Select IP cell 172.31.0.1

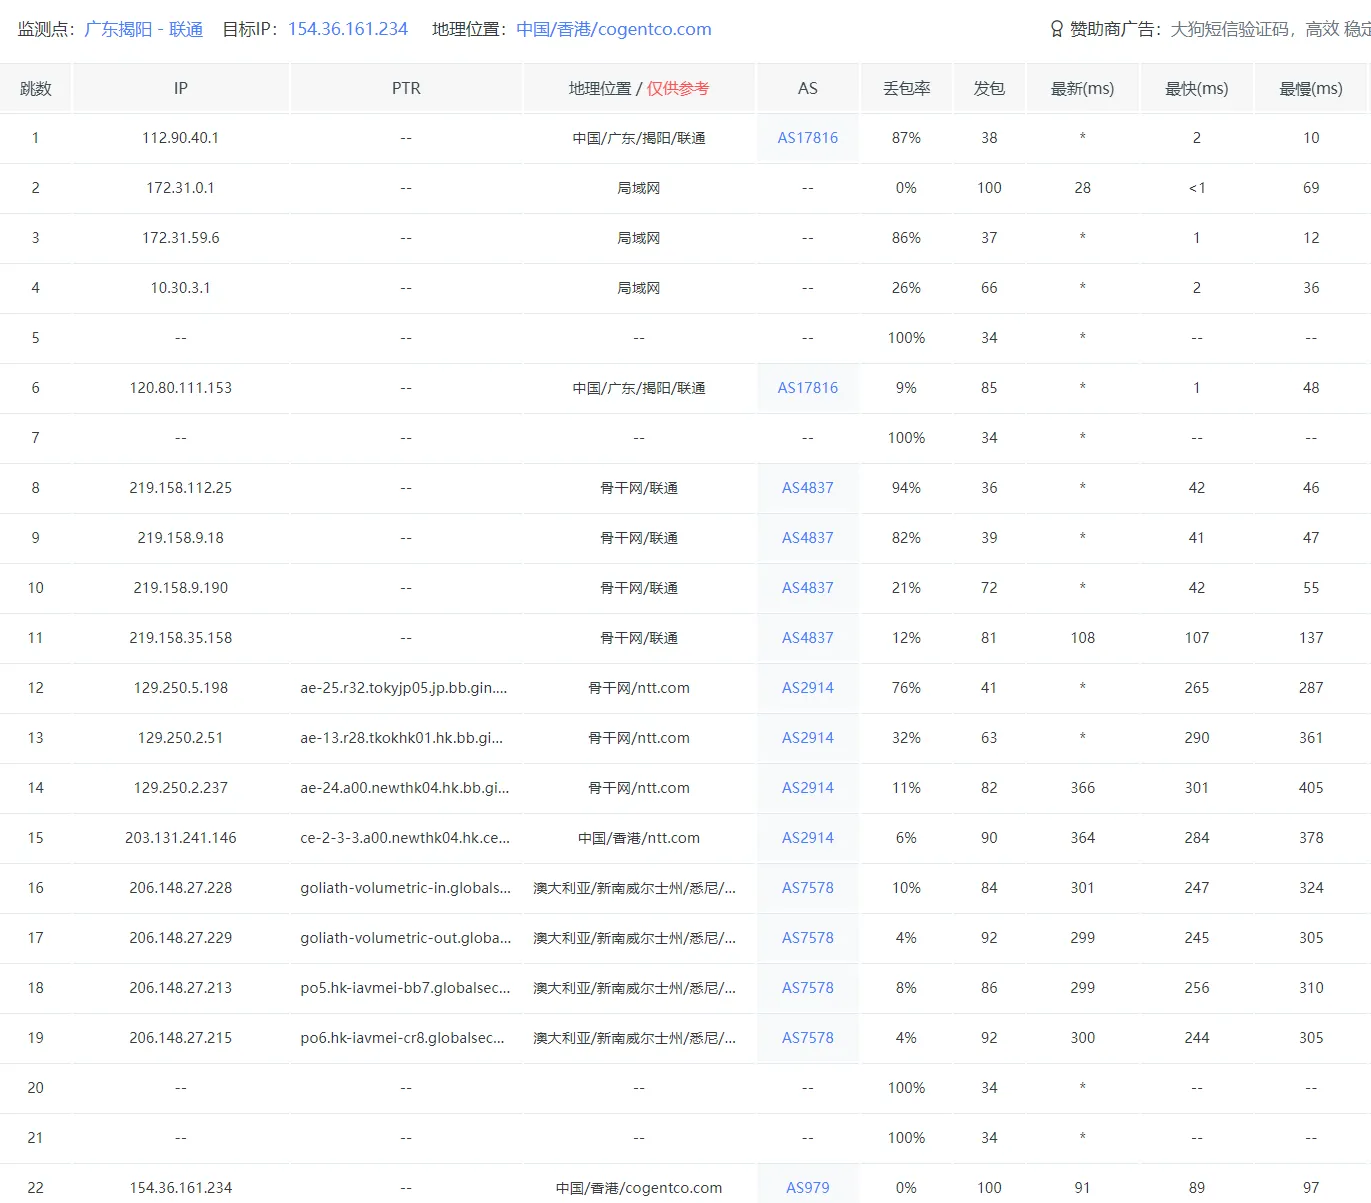[181, 188]
